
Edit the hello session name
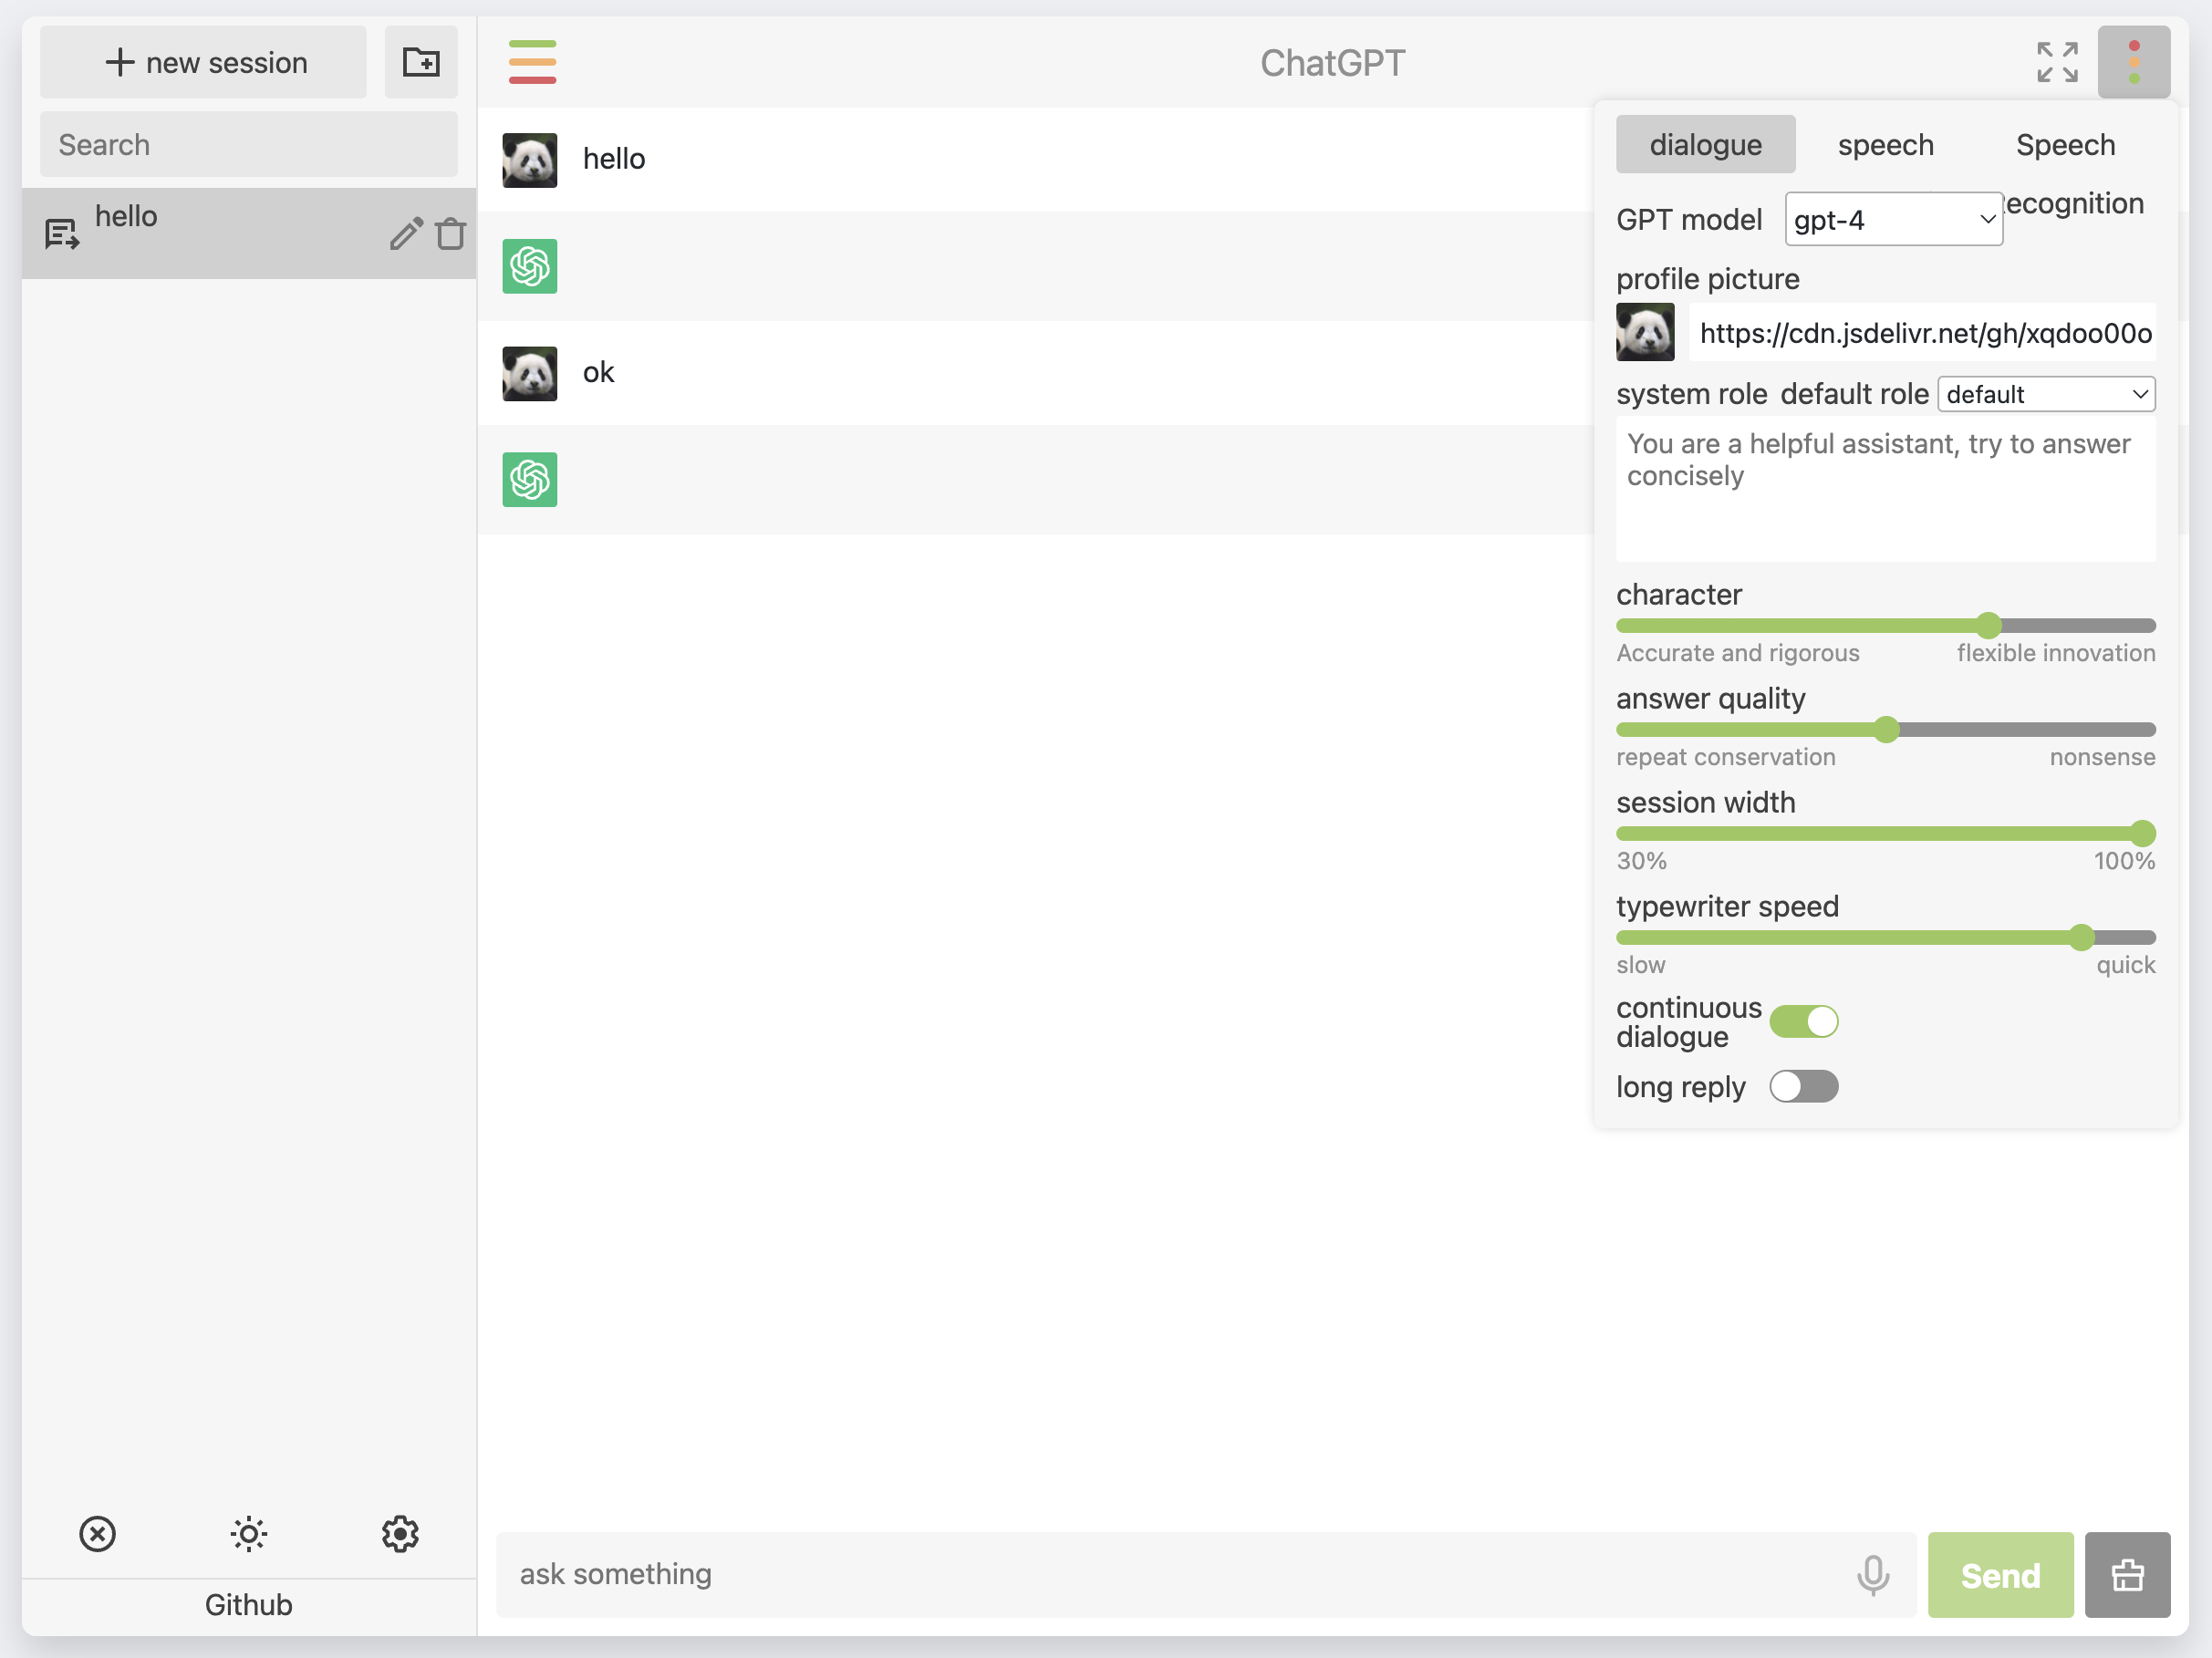pyautogui.click(x=406, y=233)
